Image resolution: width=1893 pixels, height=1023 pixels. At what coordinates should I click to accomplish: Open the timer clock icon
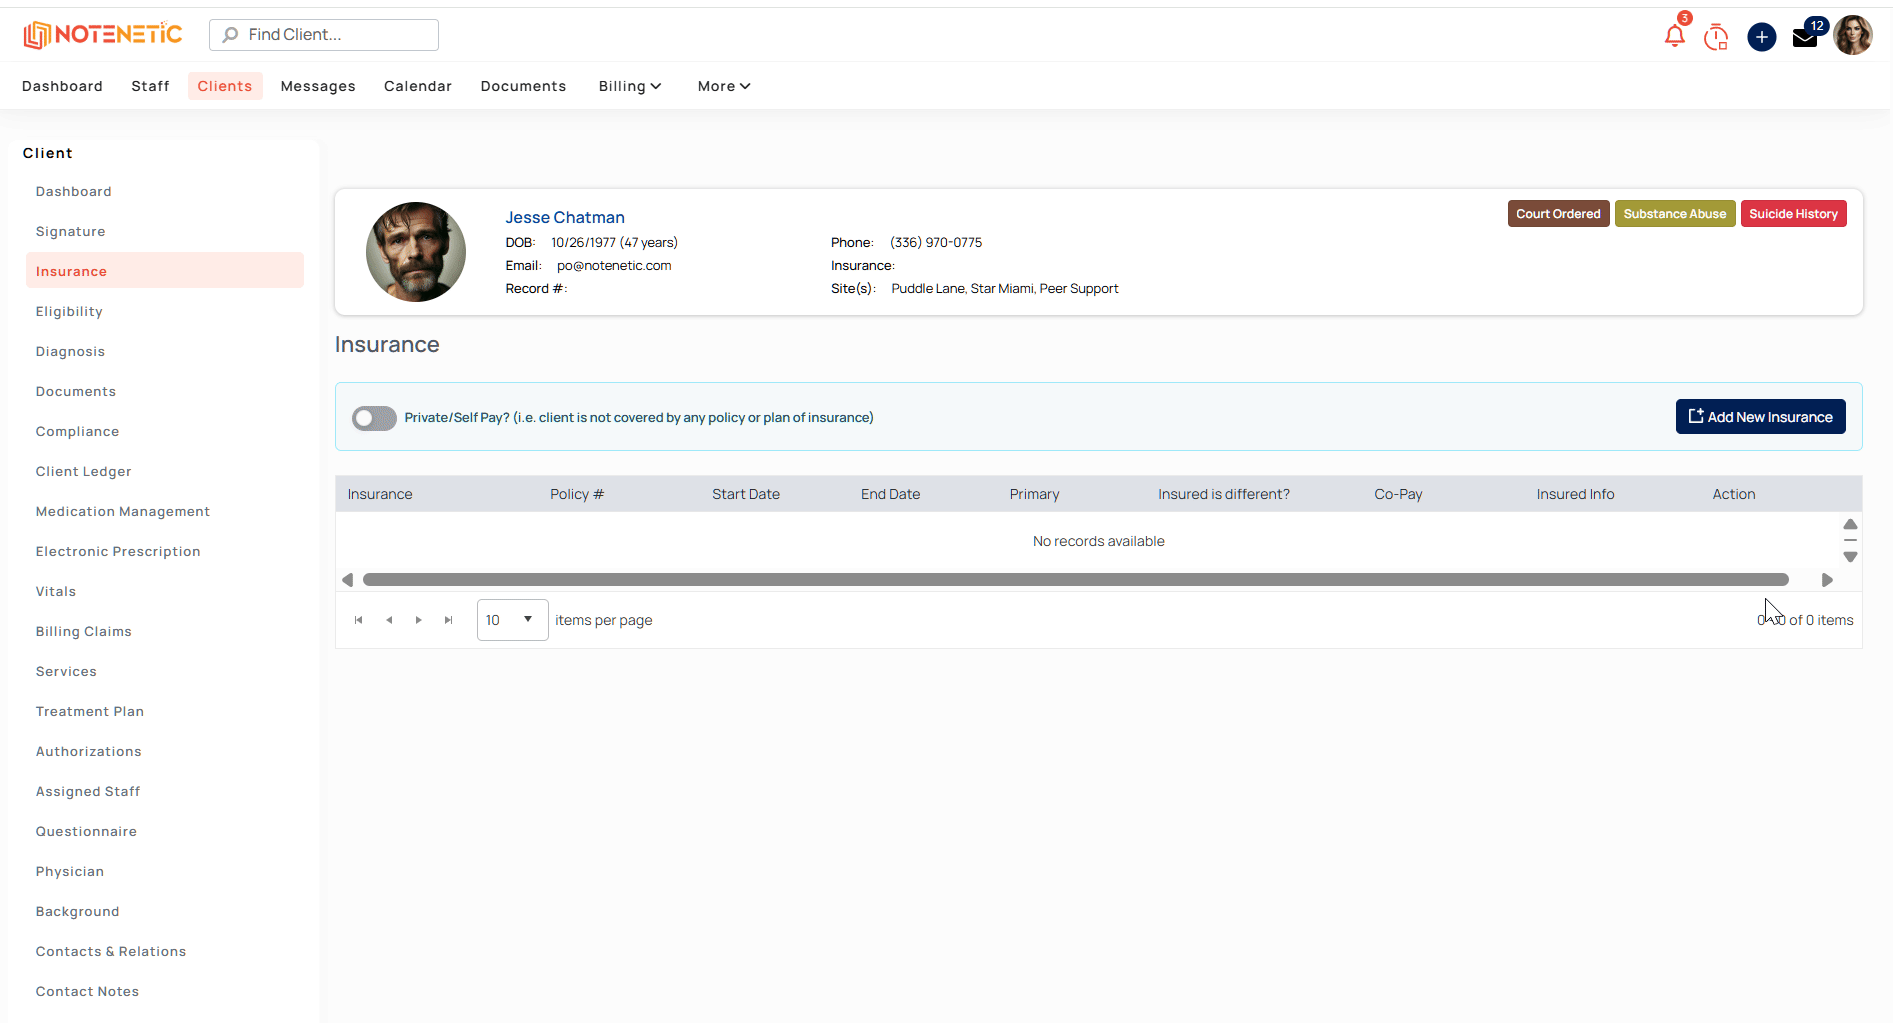[x=1716, y=37]
